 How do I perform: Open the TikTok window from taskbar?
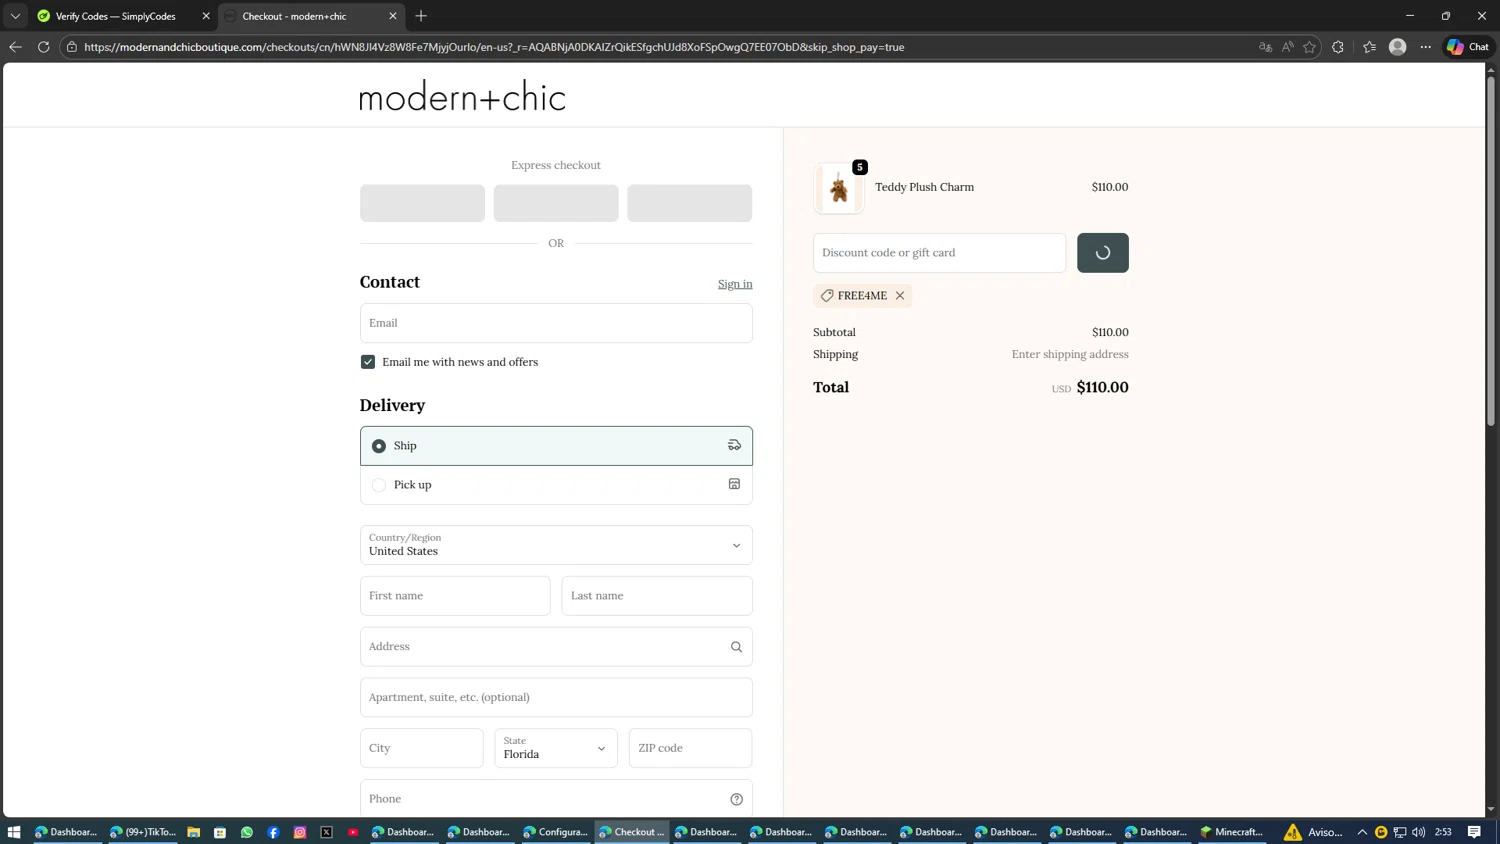pyautogui.click(x=143, y=832)
